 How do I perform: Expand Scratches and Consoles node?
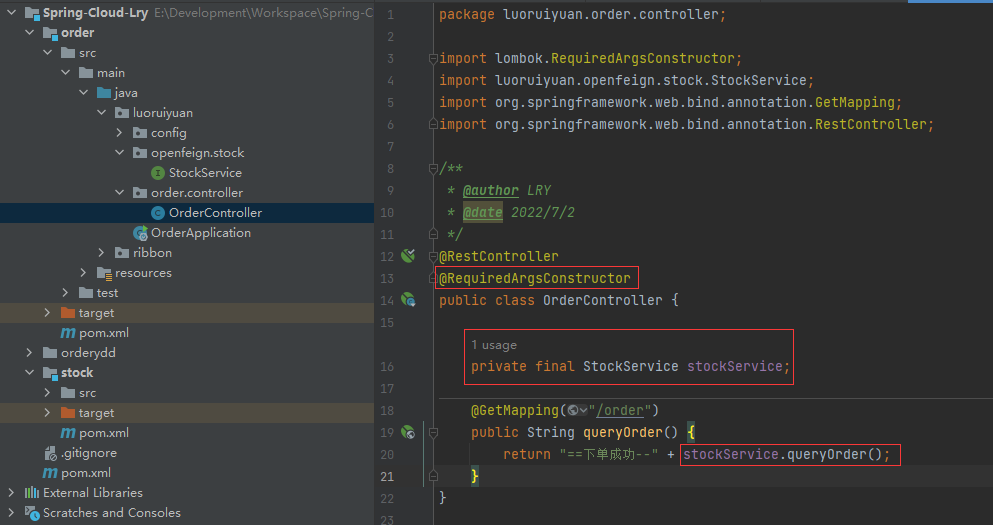[x=11, y=512]
